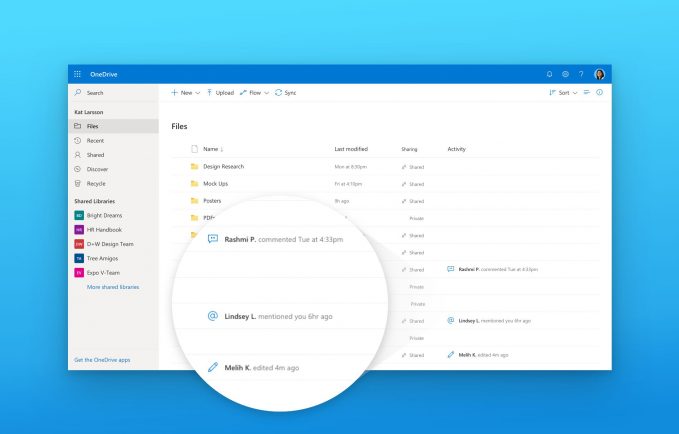
Task: Click the file type column icon
Action: (194, 149)
